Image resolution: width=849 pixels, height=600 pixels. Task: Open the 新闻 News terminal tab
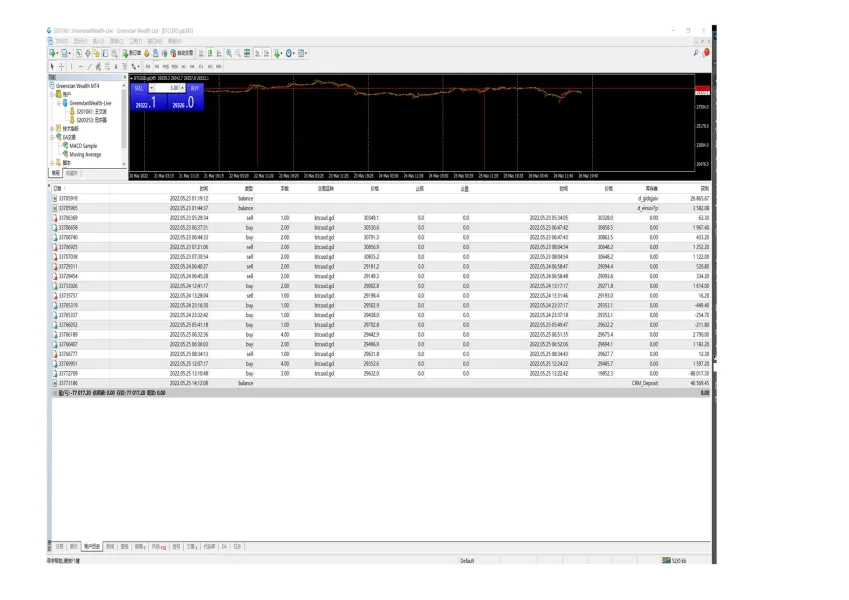[110, 546]
